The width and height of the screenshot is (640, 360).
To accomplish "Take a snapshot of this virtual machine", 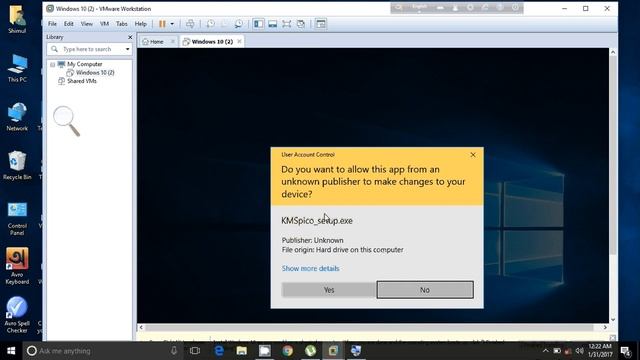I will tap(210, 24).
